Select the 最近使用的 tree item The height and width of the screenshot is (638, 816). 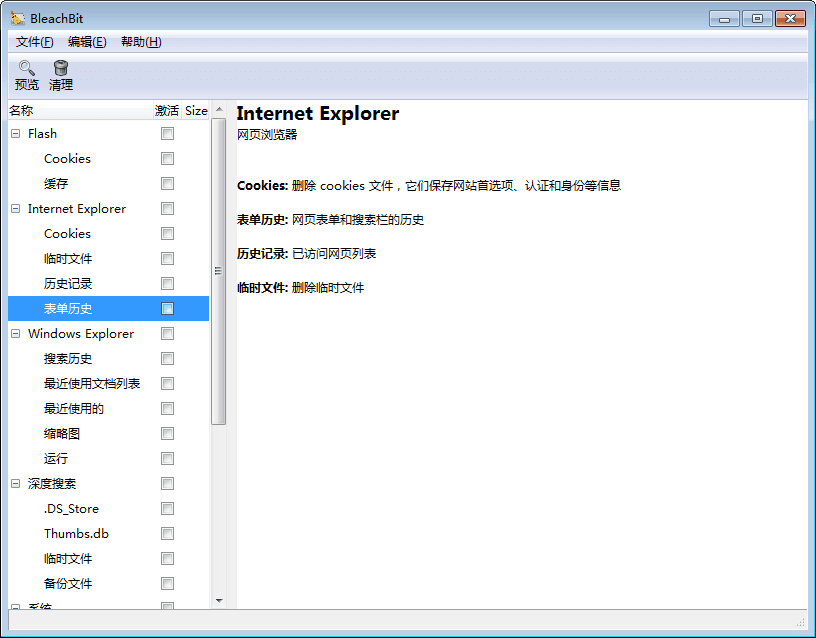(x=73, y=409)
